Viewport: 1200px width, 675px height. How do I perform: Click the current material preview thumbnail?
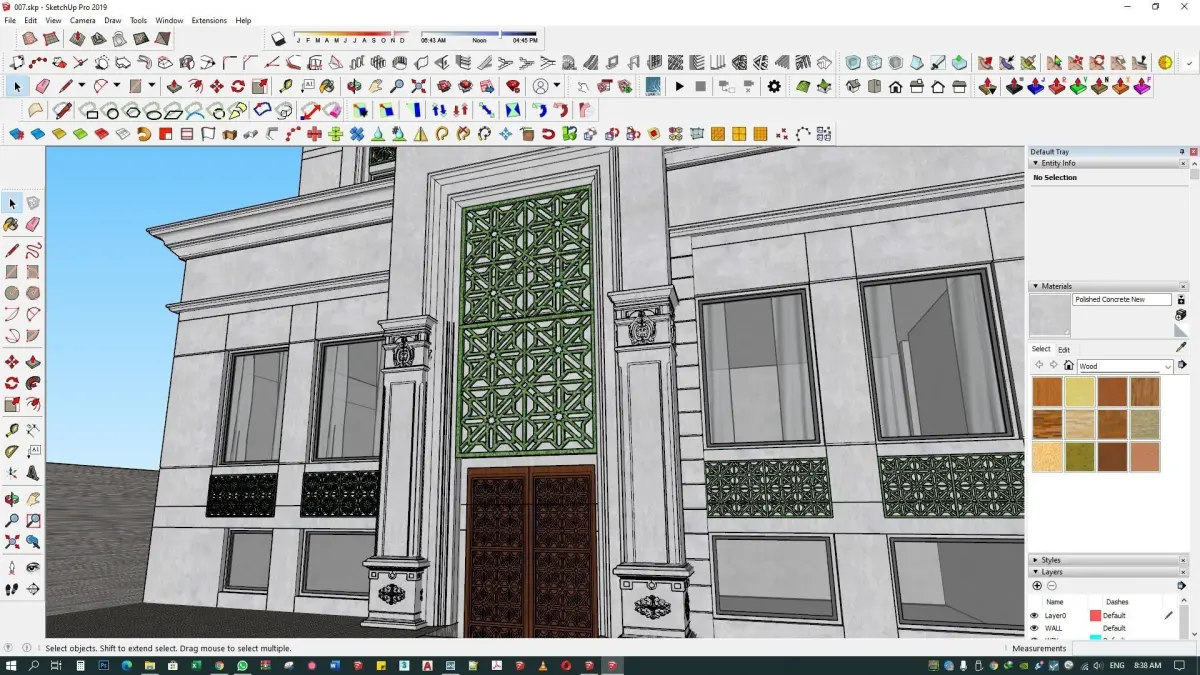click(1049, 315)
